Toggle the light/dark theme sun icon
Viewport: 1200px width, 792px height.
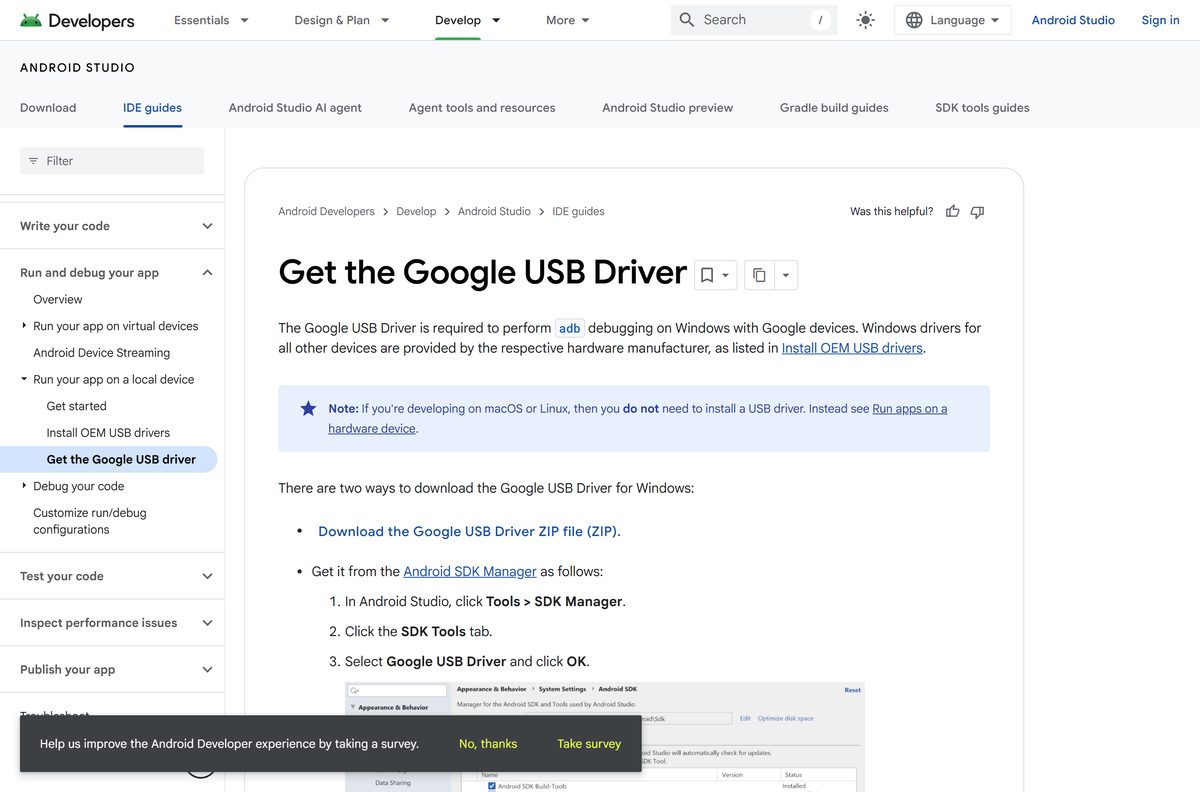tap(866, 20)
